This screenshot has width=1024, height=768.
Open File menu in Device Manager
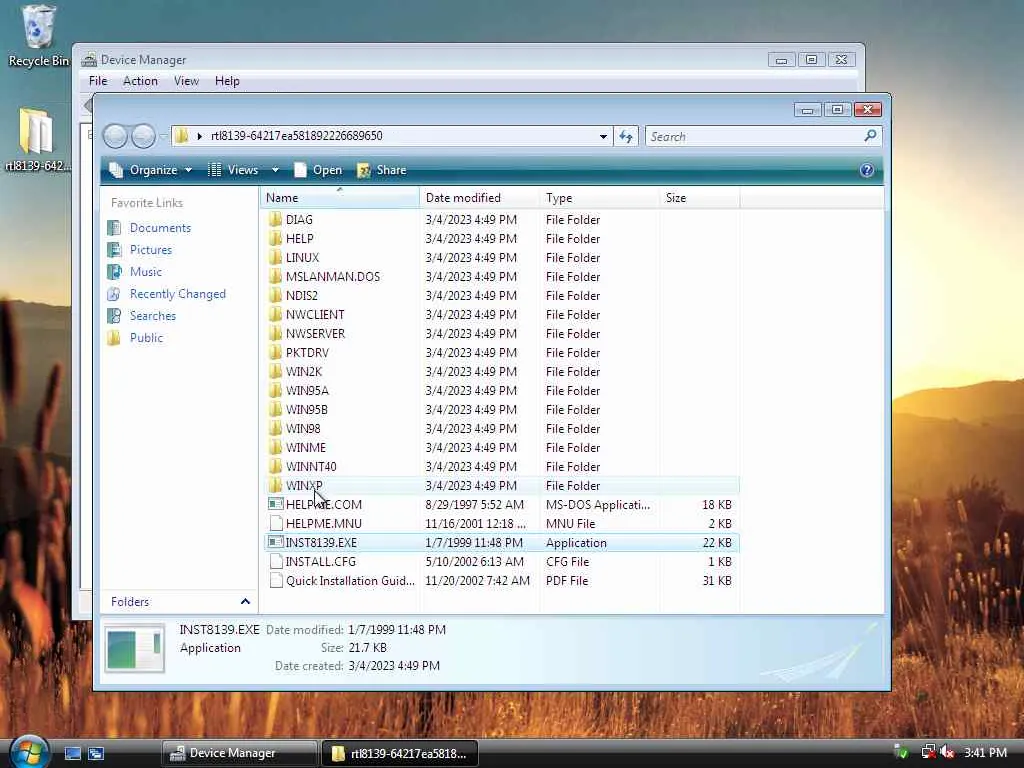pos(98,81)
